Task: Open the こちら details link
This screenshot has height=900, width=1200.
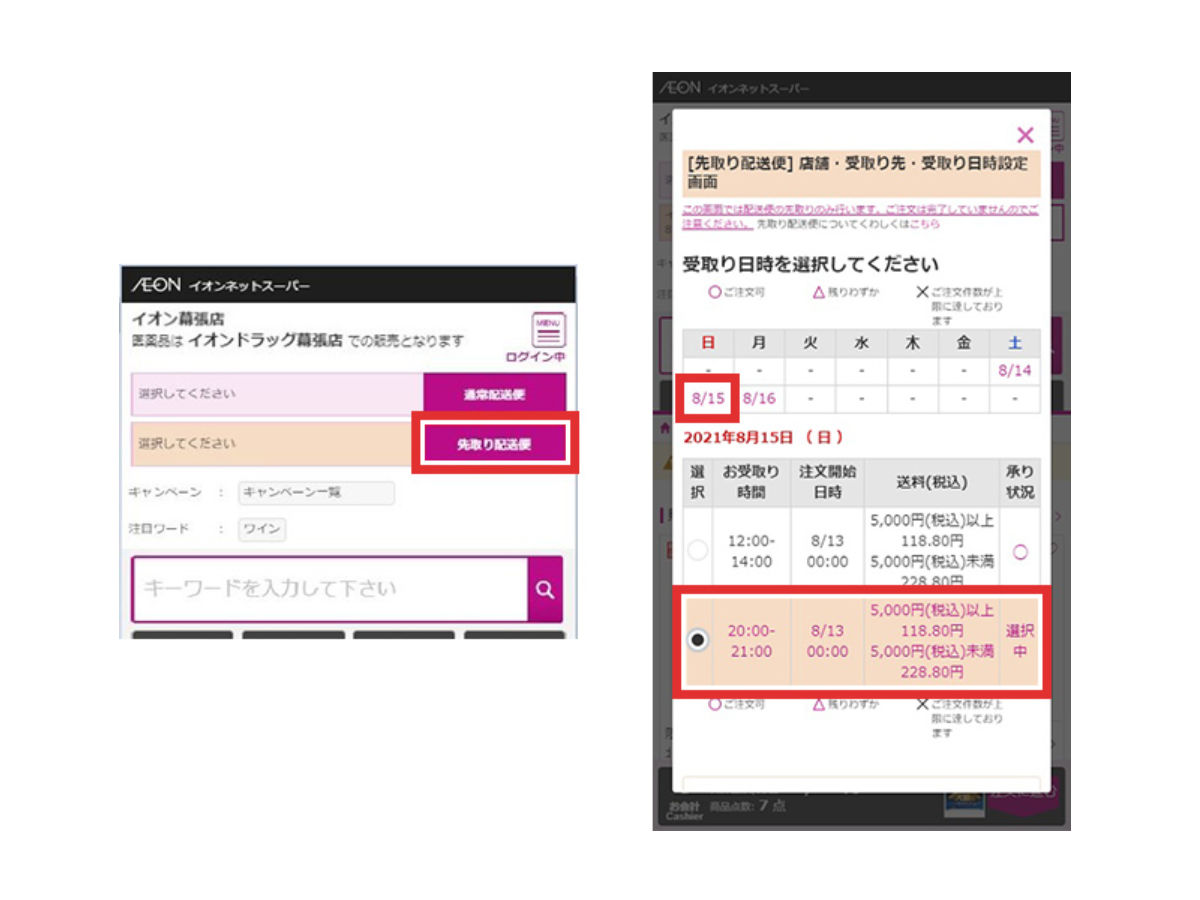Action: [924, 225]
